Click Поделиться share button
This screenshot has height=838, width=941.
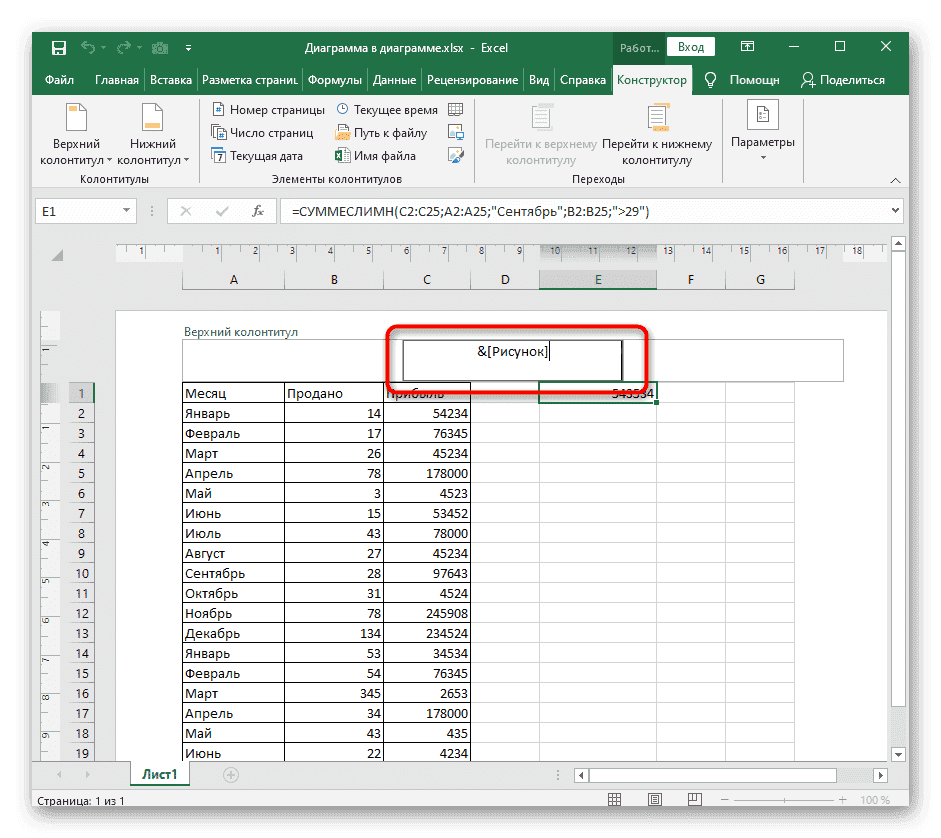point(841,80)
